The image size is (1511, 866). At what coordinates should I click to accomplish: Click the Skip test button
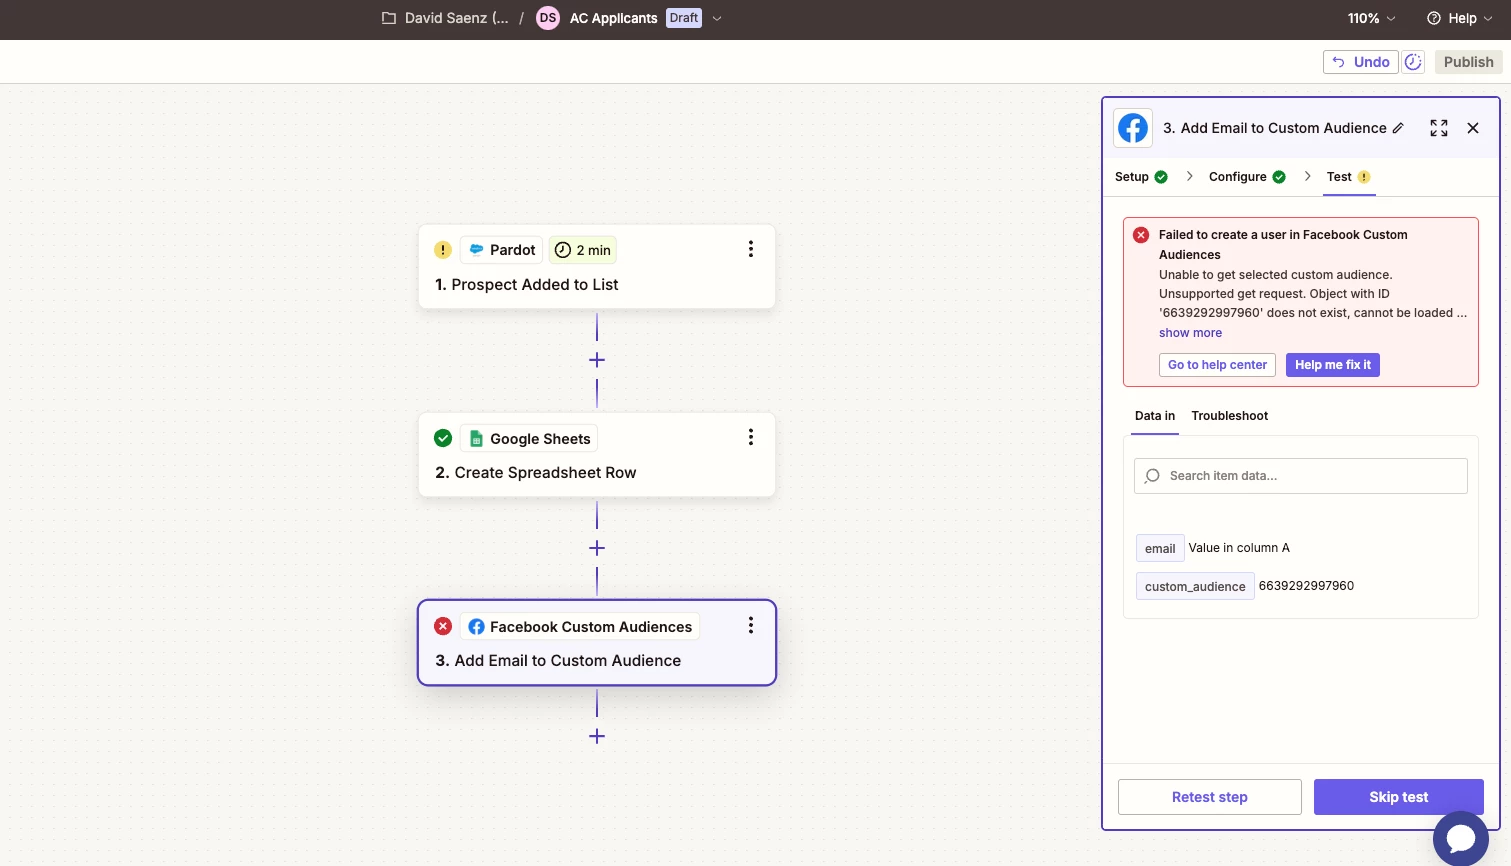(1399, 797)
